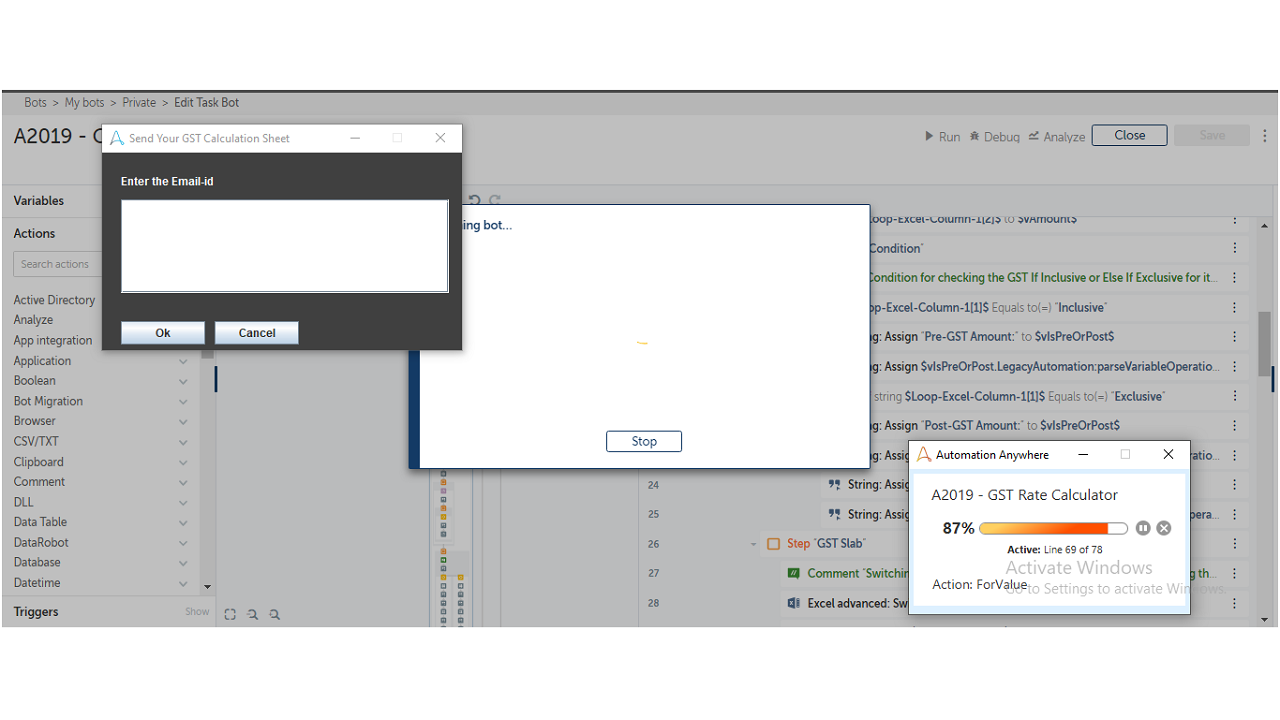The width and height of the screenshot is (1280, 720).
Task: Go to Private in the breadcrumb
Action: (139, 103)
